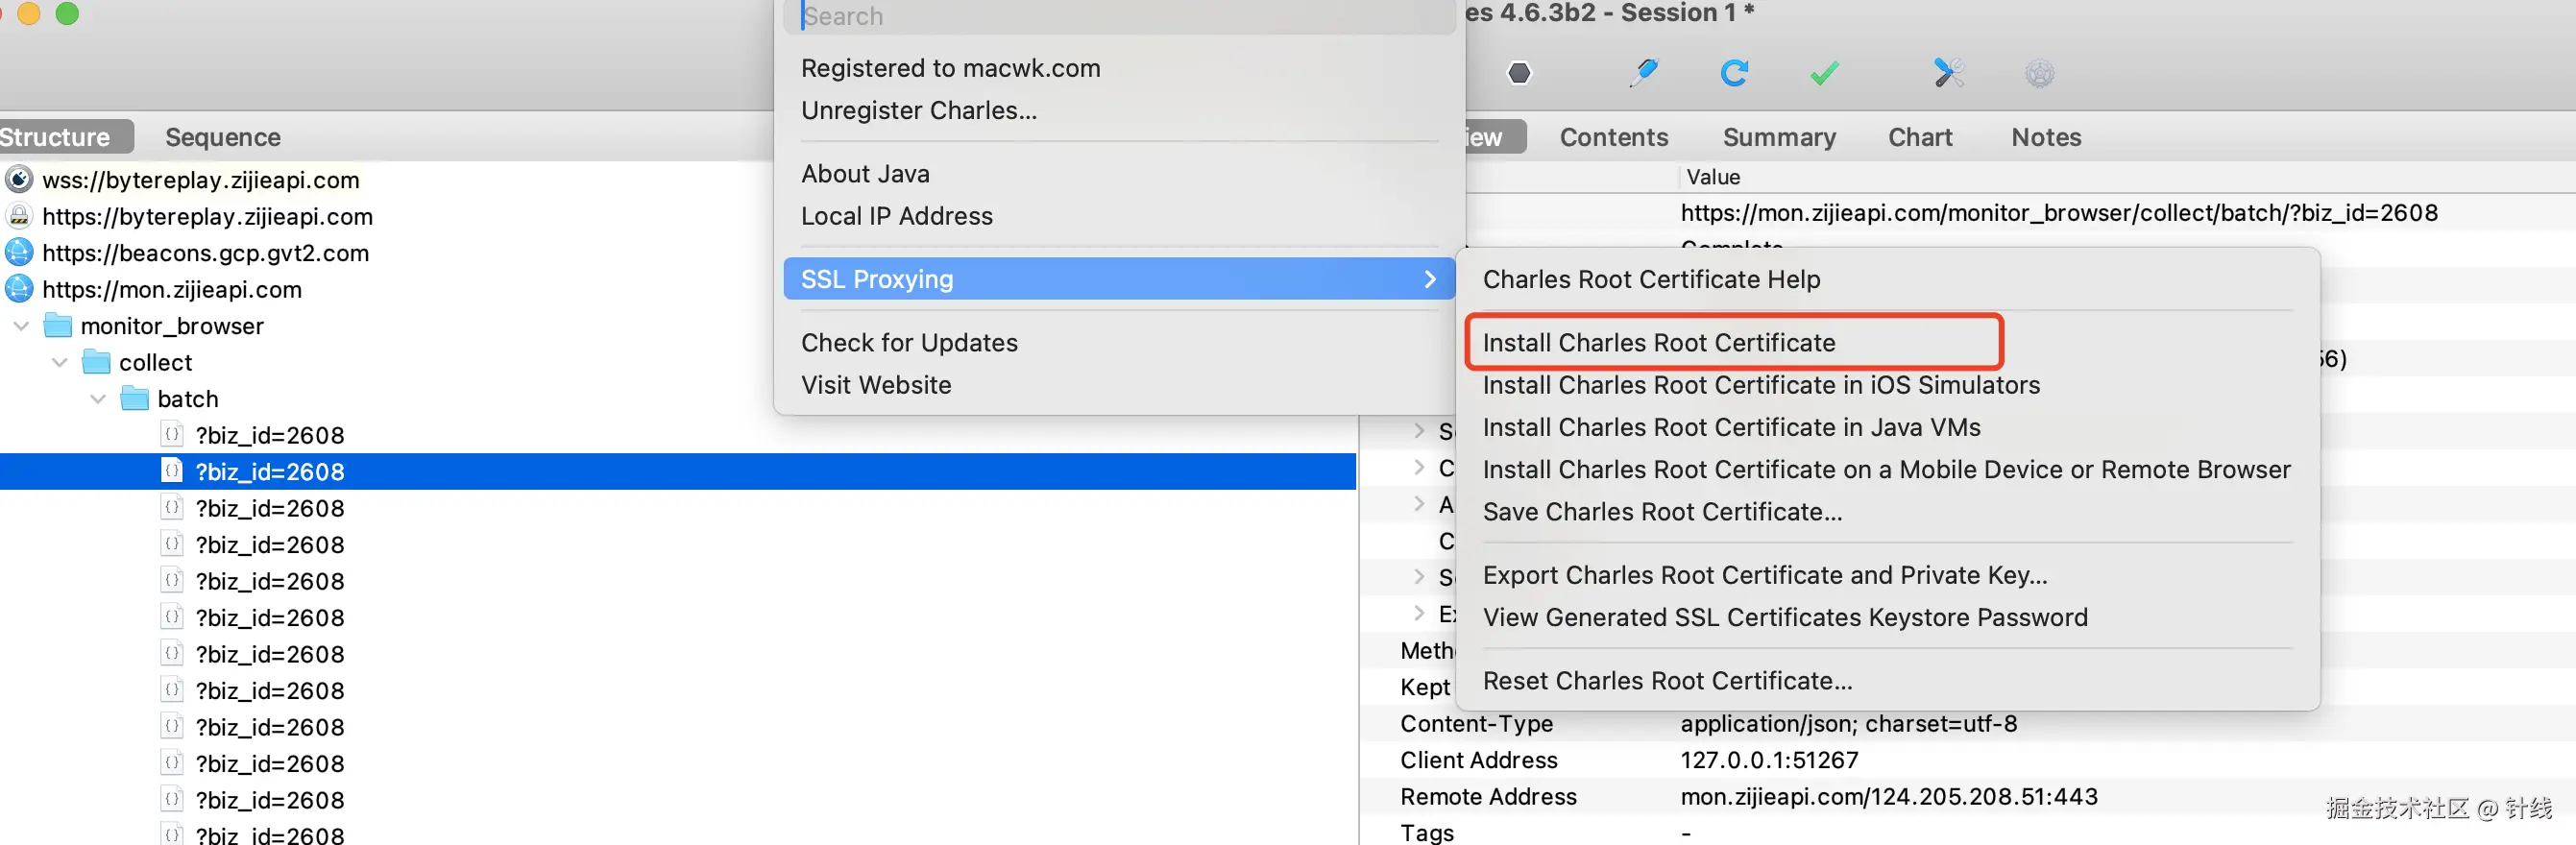Open the Tools wrench icon
The image size is (2576, 845).
click(1948, 73)
